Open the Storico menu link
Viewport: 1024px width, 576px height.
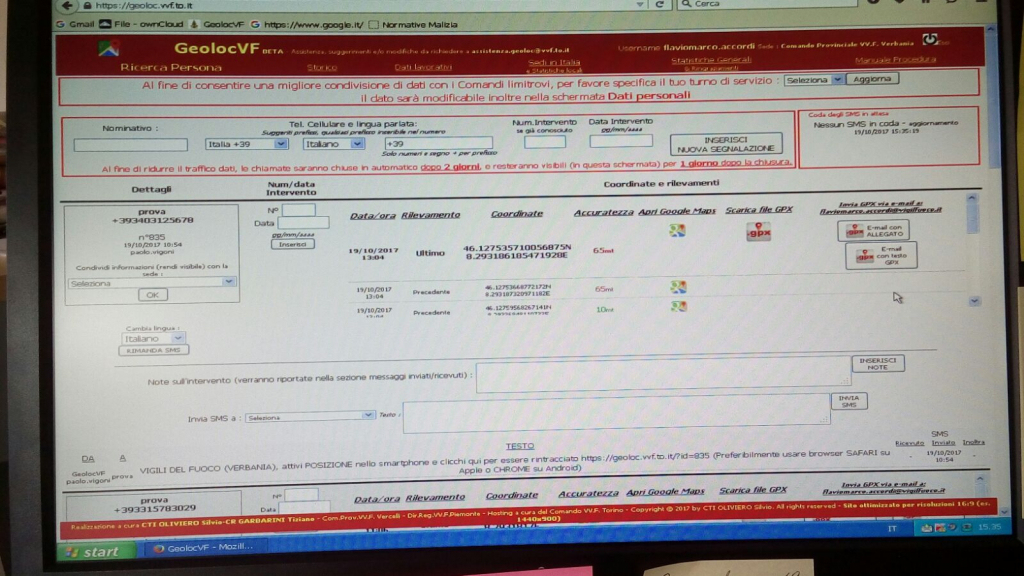point(322,67)
